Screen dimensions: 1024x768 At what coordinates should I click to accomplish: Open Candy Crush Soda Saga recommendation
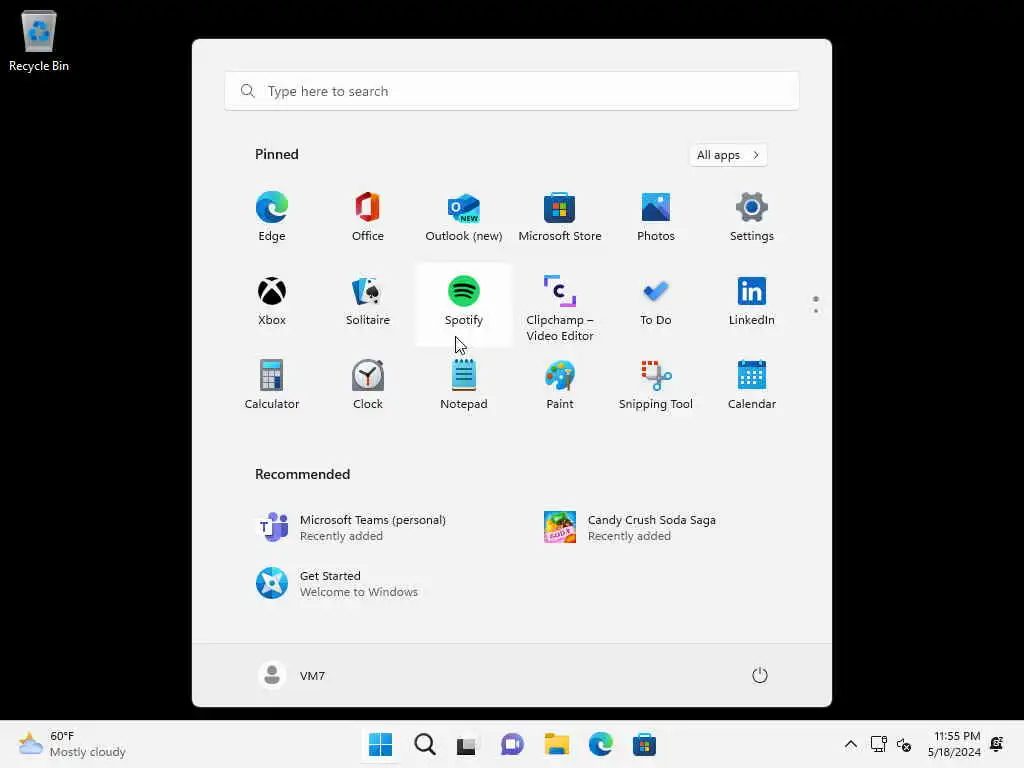point(656,528)
